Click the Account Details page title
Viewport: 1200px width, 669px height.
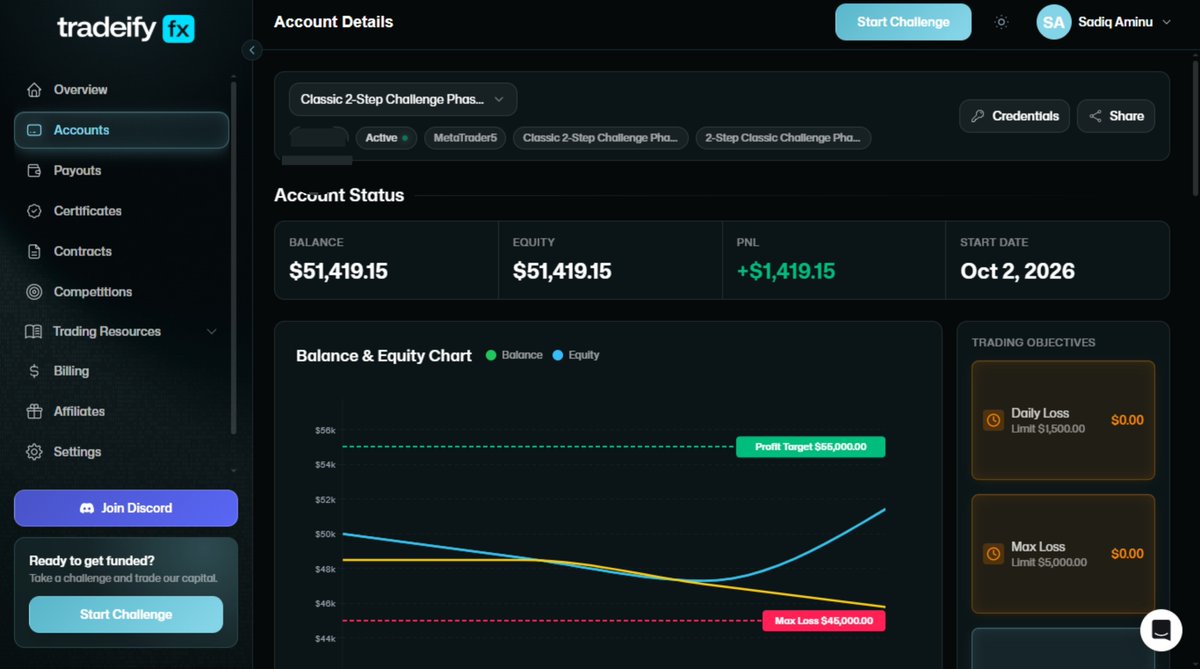point(333,22)
